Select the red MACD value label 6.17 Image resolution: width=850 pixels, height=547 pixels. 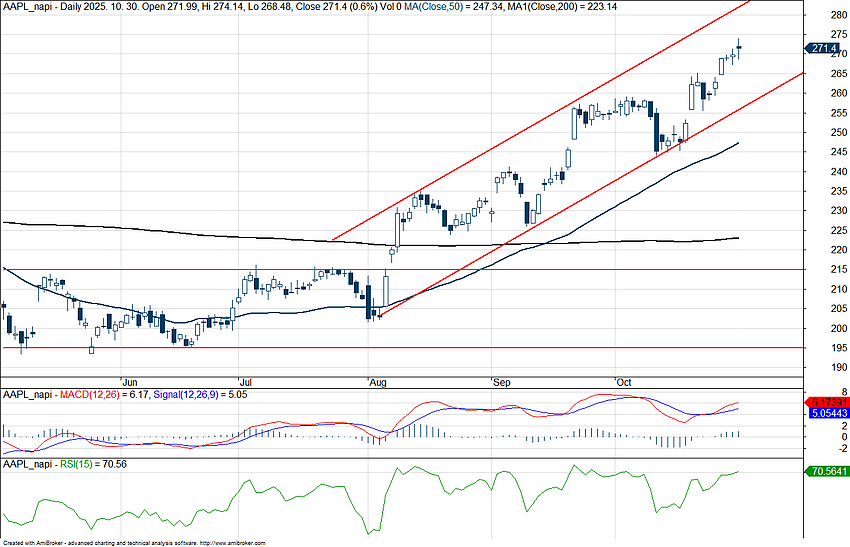tap(825, 402)
